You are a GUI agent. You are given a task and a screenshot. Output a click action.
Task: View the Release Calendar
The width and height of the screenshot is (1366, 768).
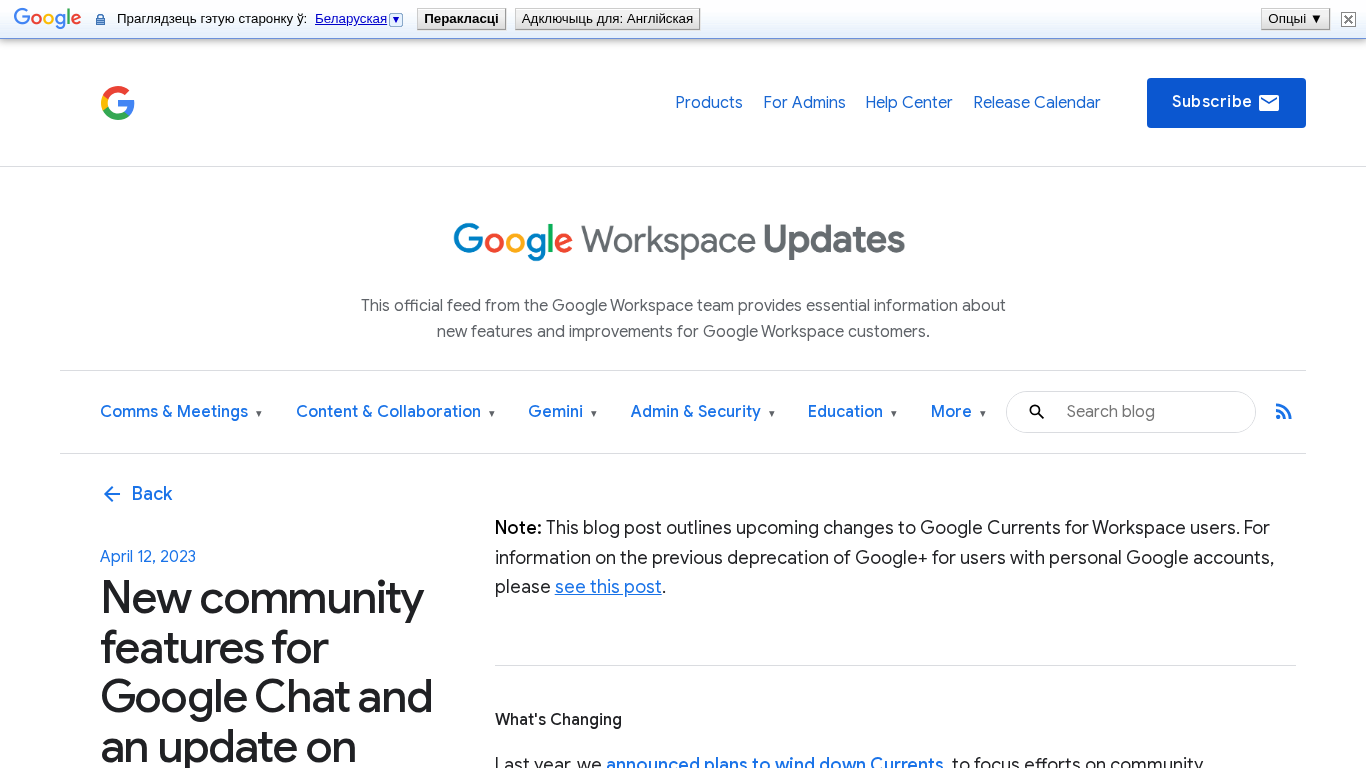pyautogui.click(x=1037, y=103)
